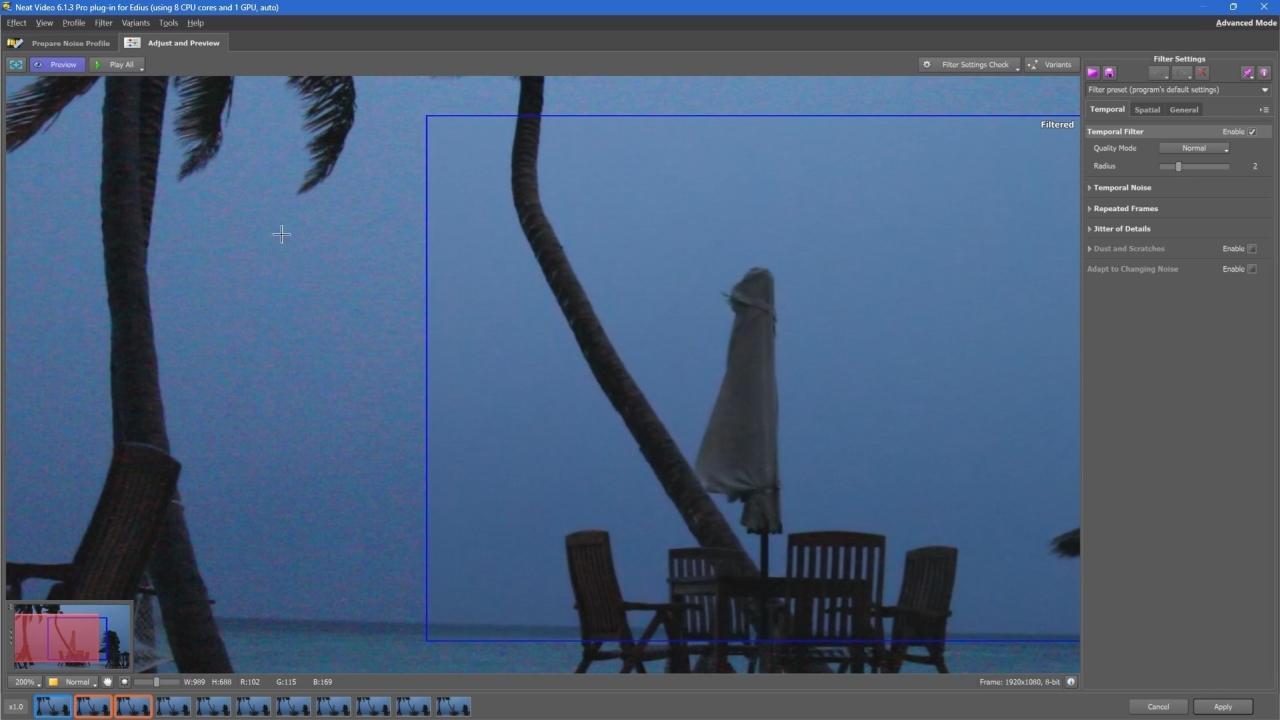Open the tab options menu icon
This screenshot has height=720, width=1280.
[x=1265, y=110]
